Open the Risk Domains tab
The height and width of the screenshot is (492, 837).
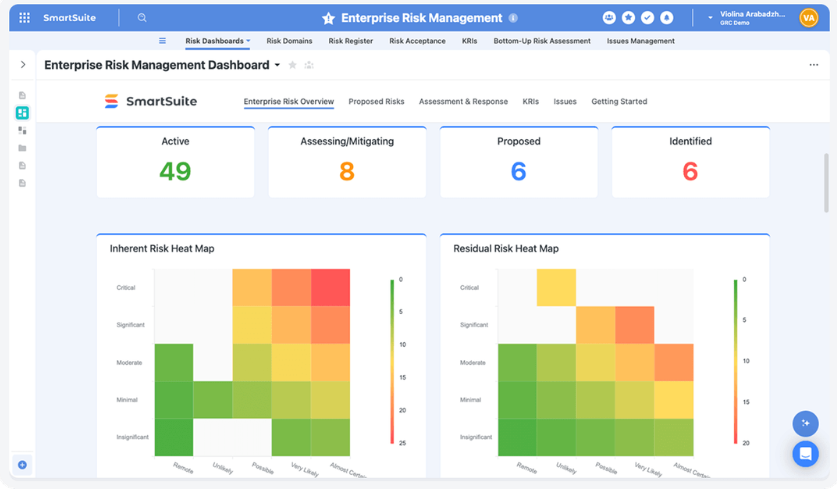tap(289, 41)
